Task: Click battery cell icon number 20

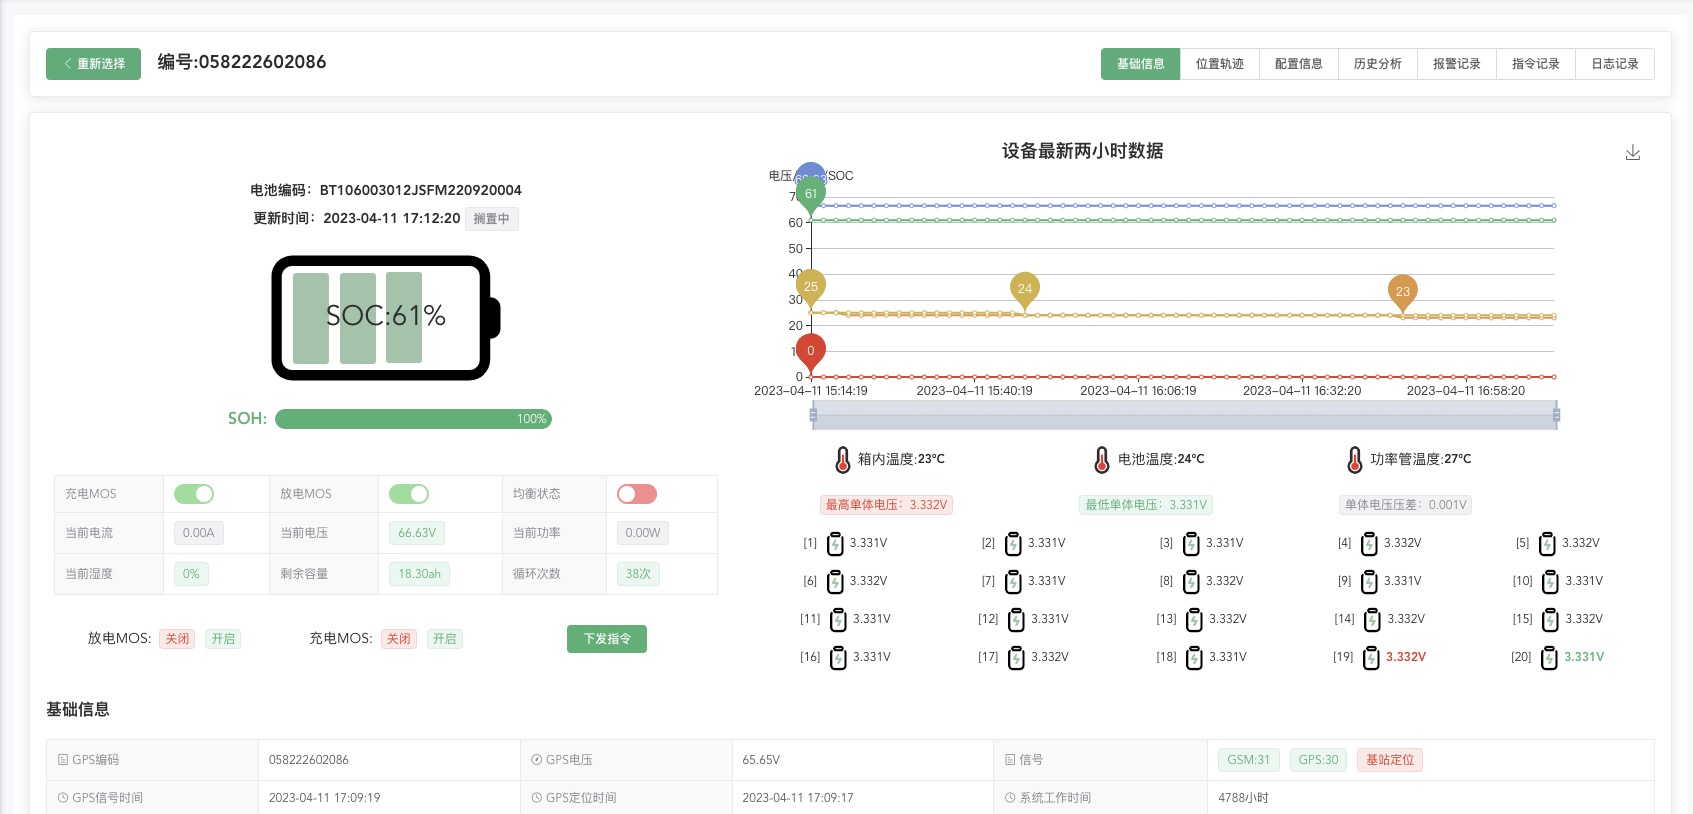Action: [1549, 658]
